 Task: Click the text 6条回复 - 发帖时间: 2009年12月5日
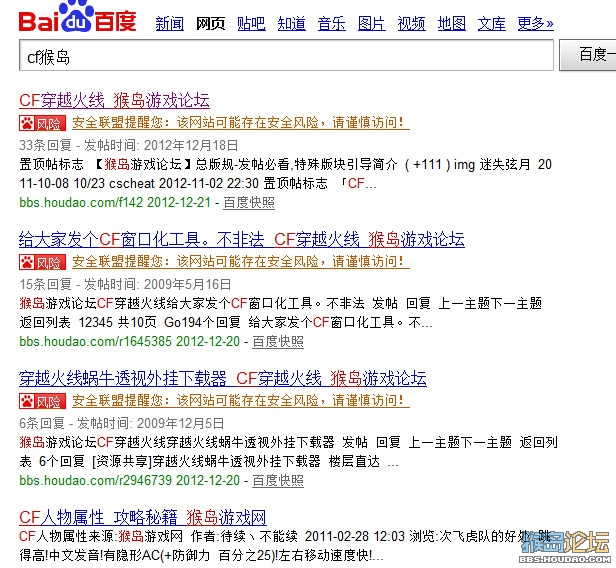point(122,423)
